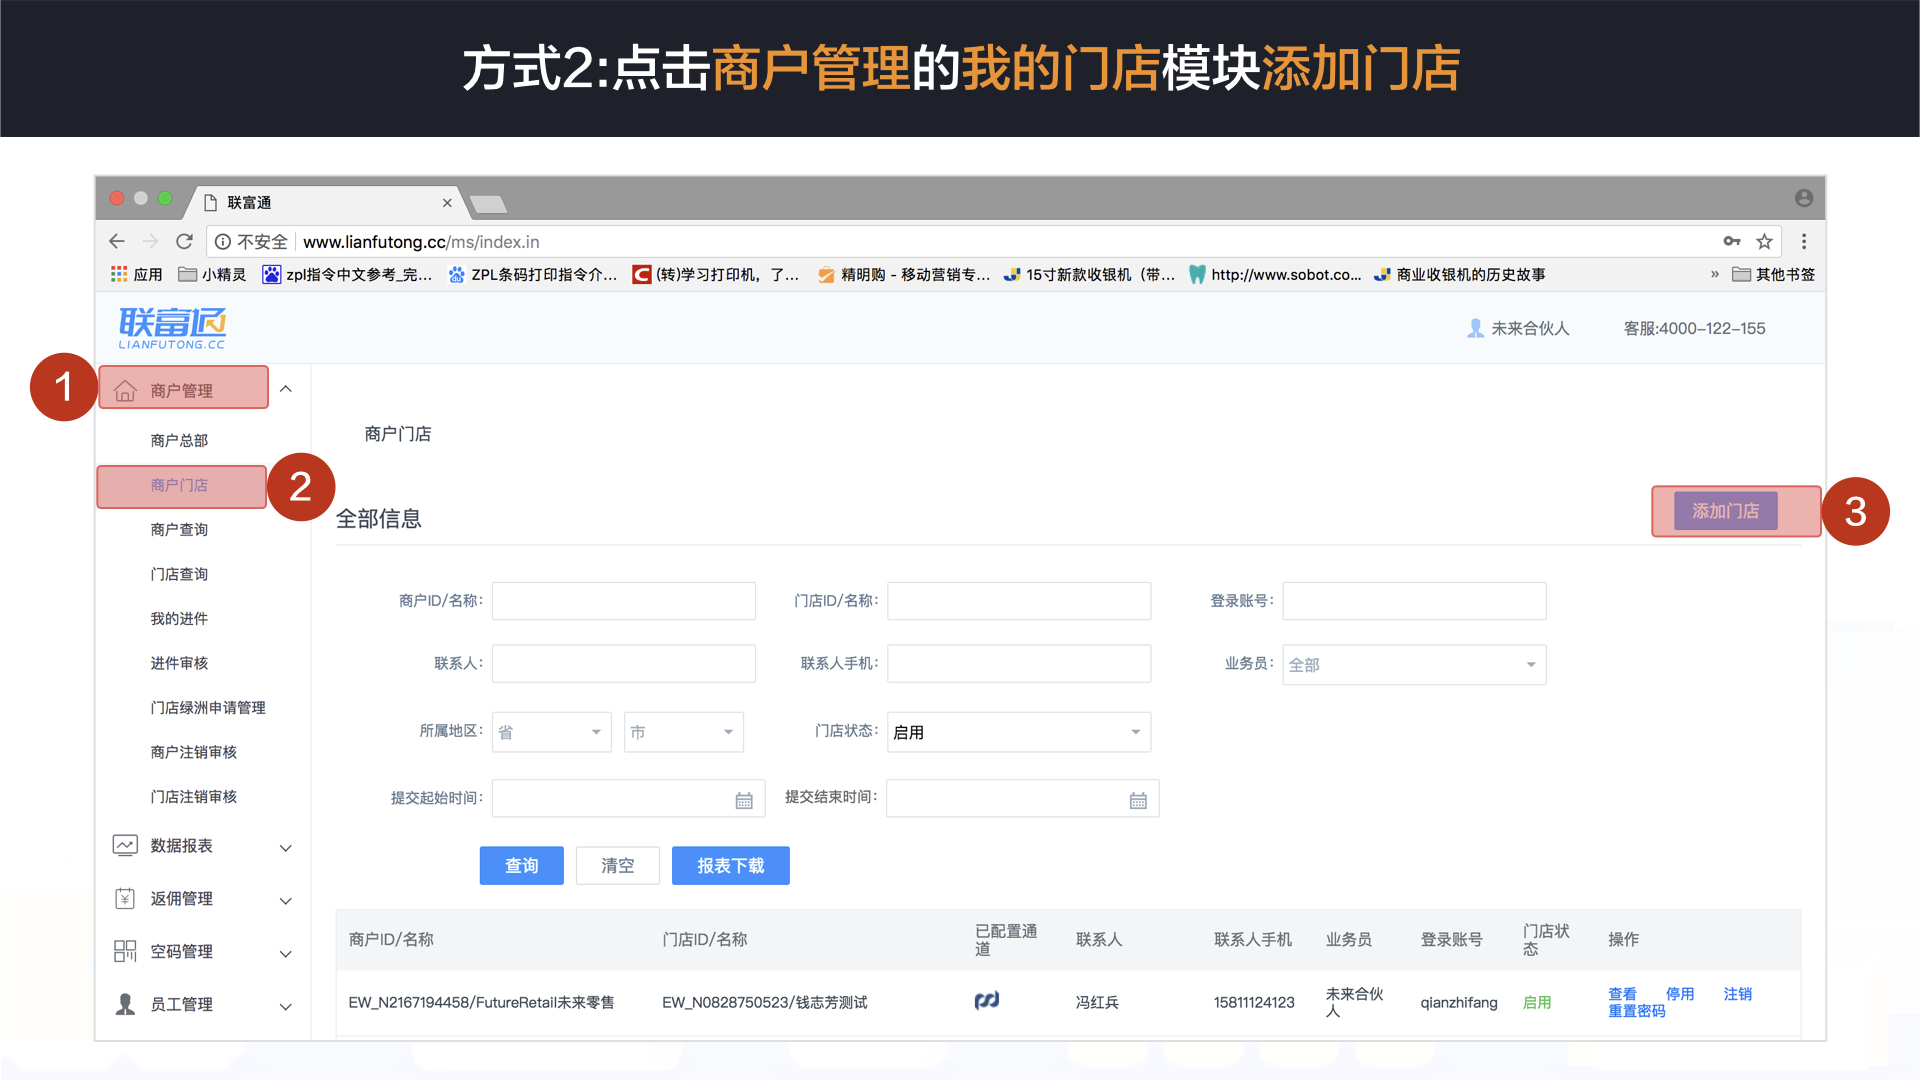The width and height of the screenshot is (1920, 1080).
Task: Click 注销 link in 钱志芳测试 row
Action: 1738,994
